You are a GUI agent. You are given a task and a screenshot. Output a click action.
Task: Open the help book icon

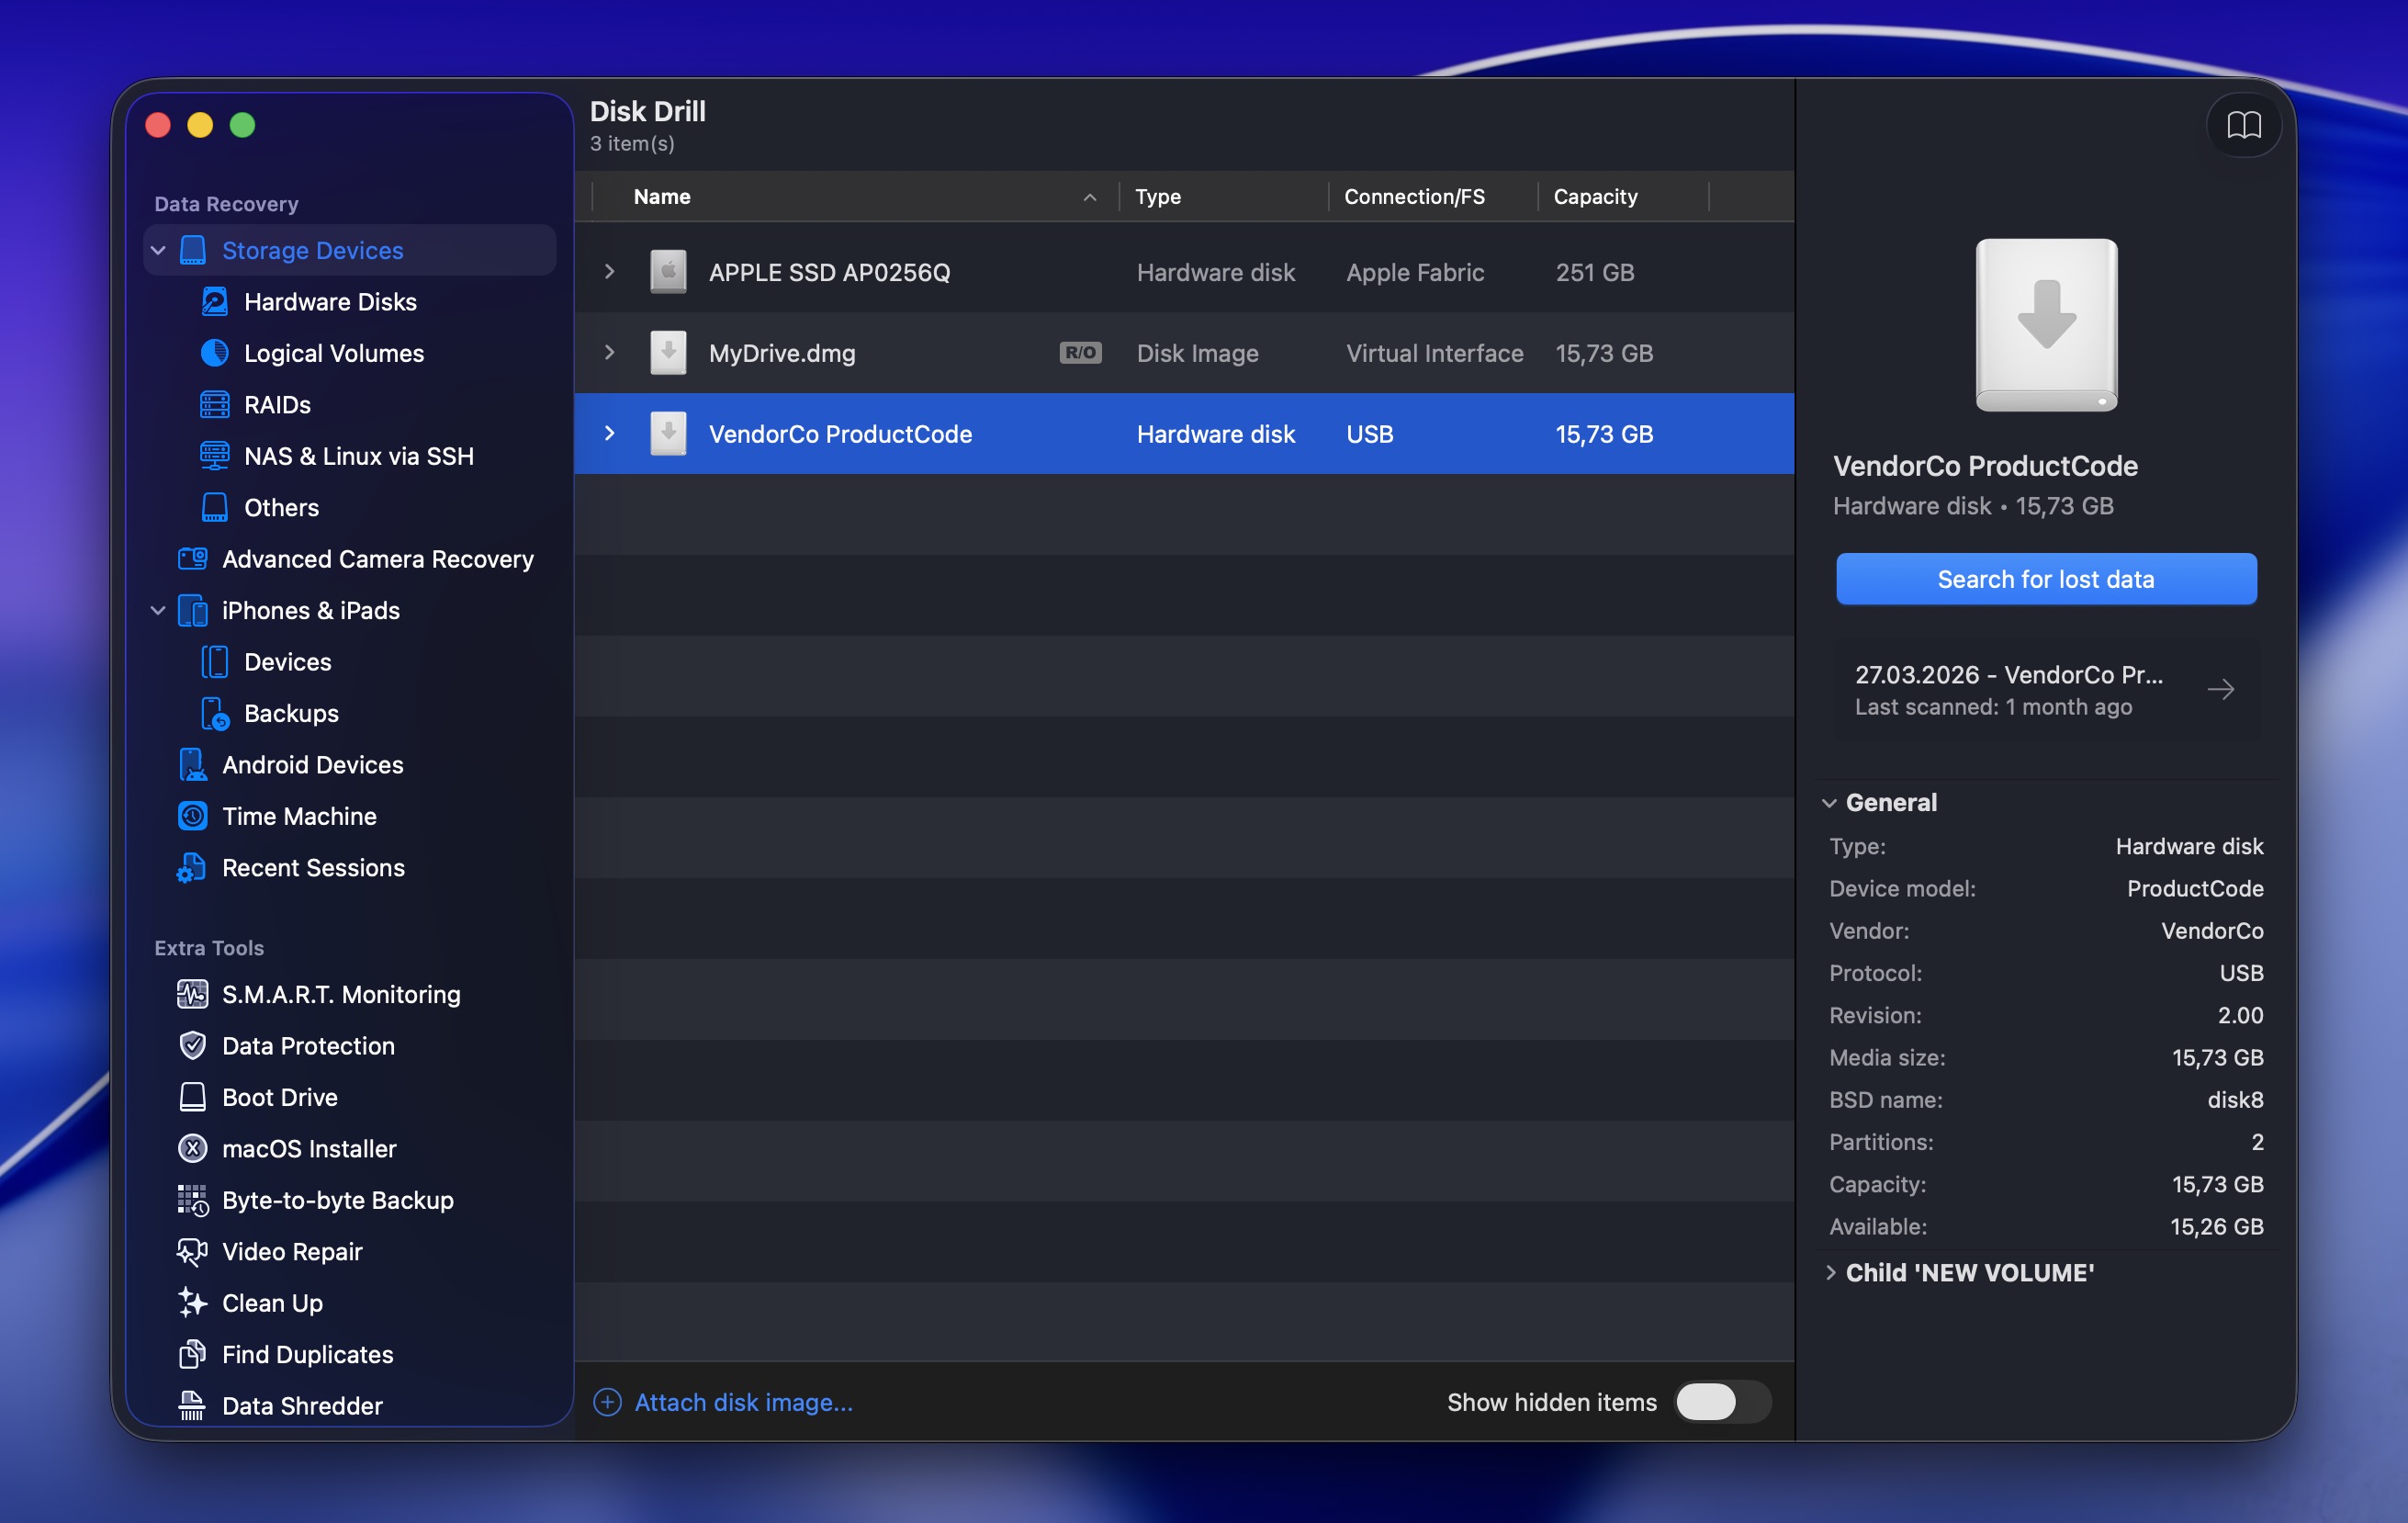click(x=2244, y=125)
